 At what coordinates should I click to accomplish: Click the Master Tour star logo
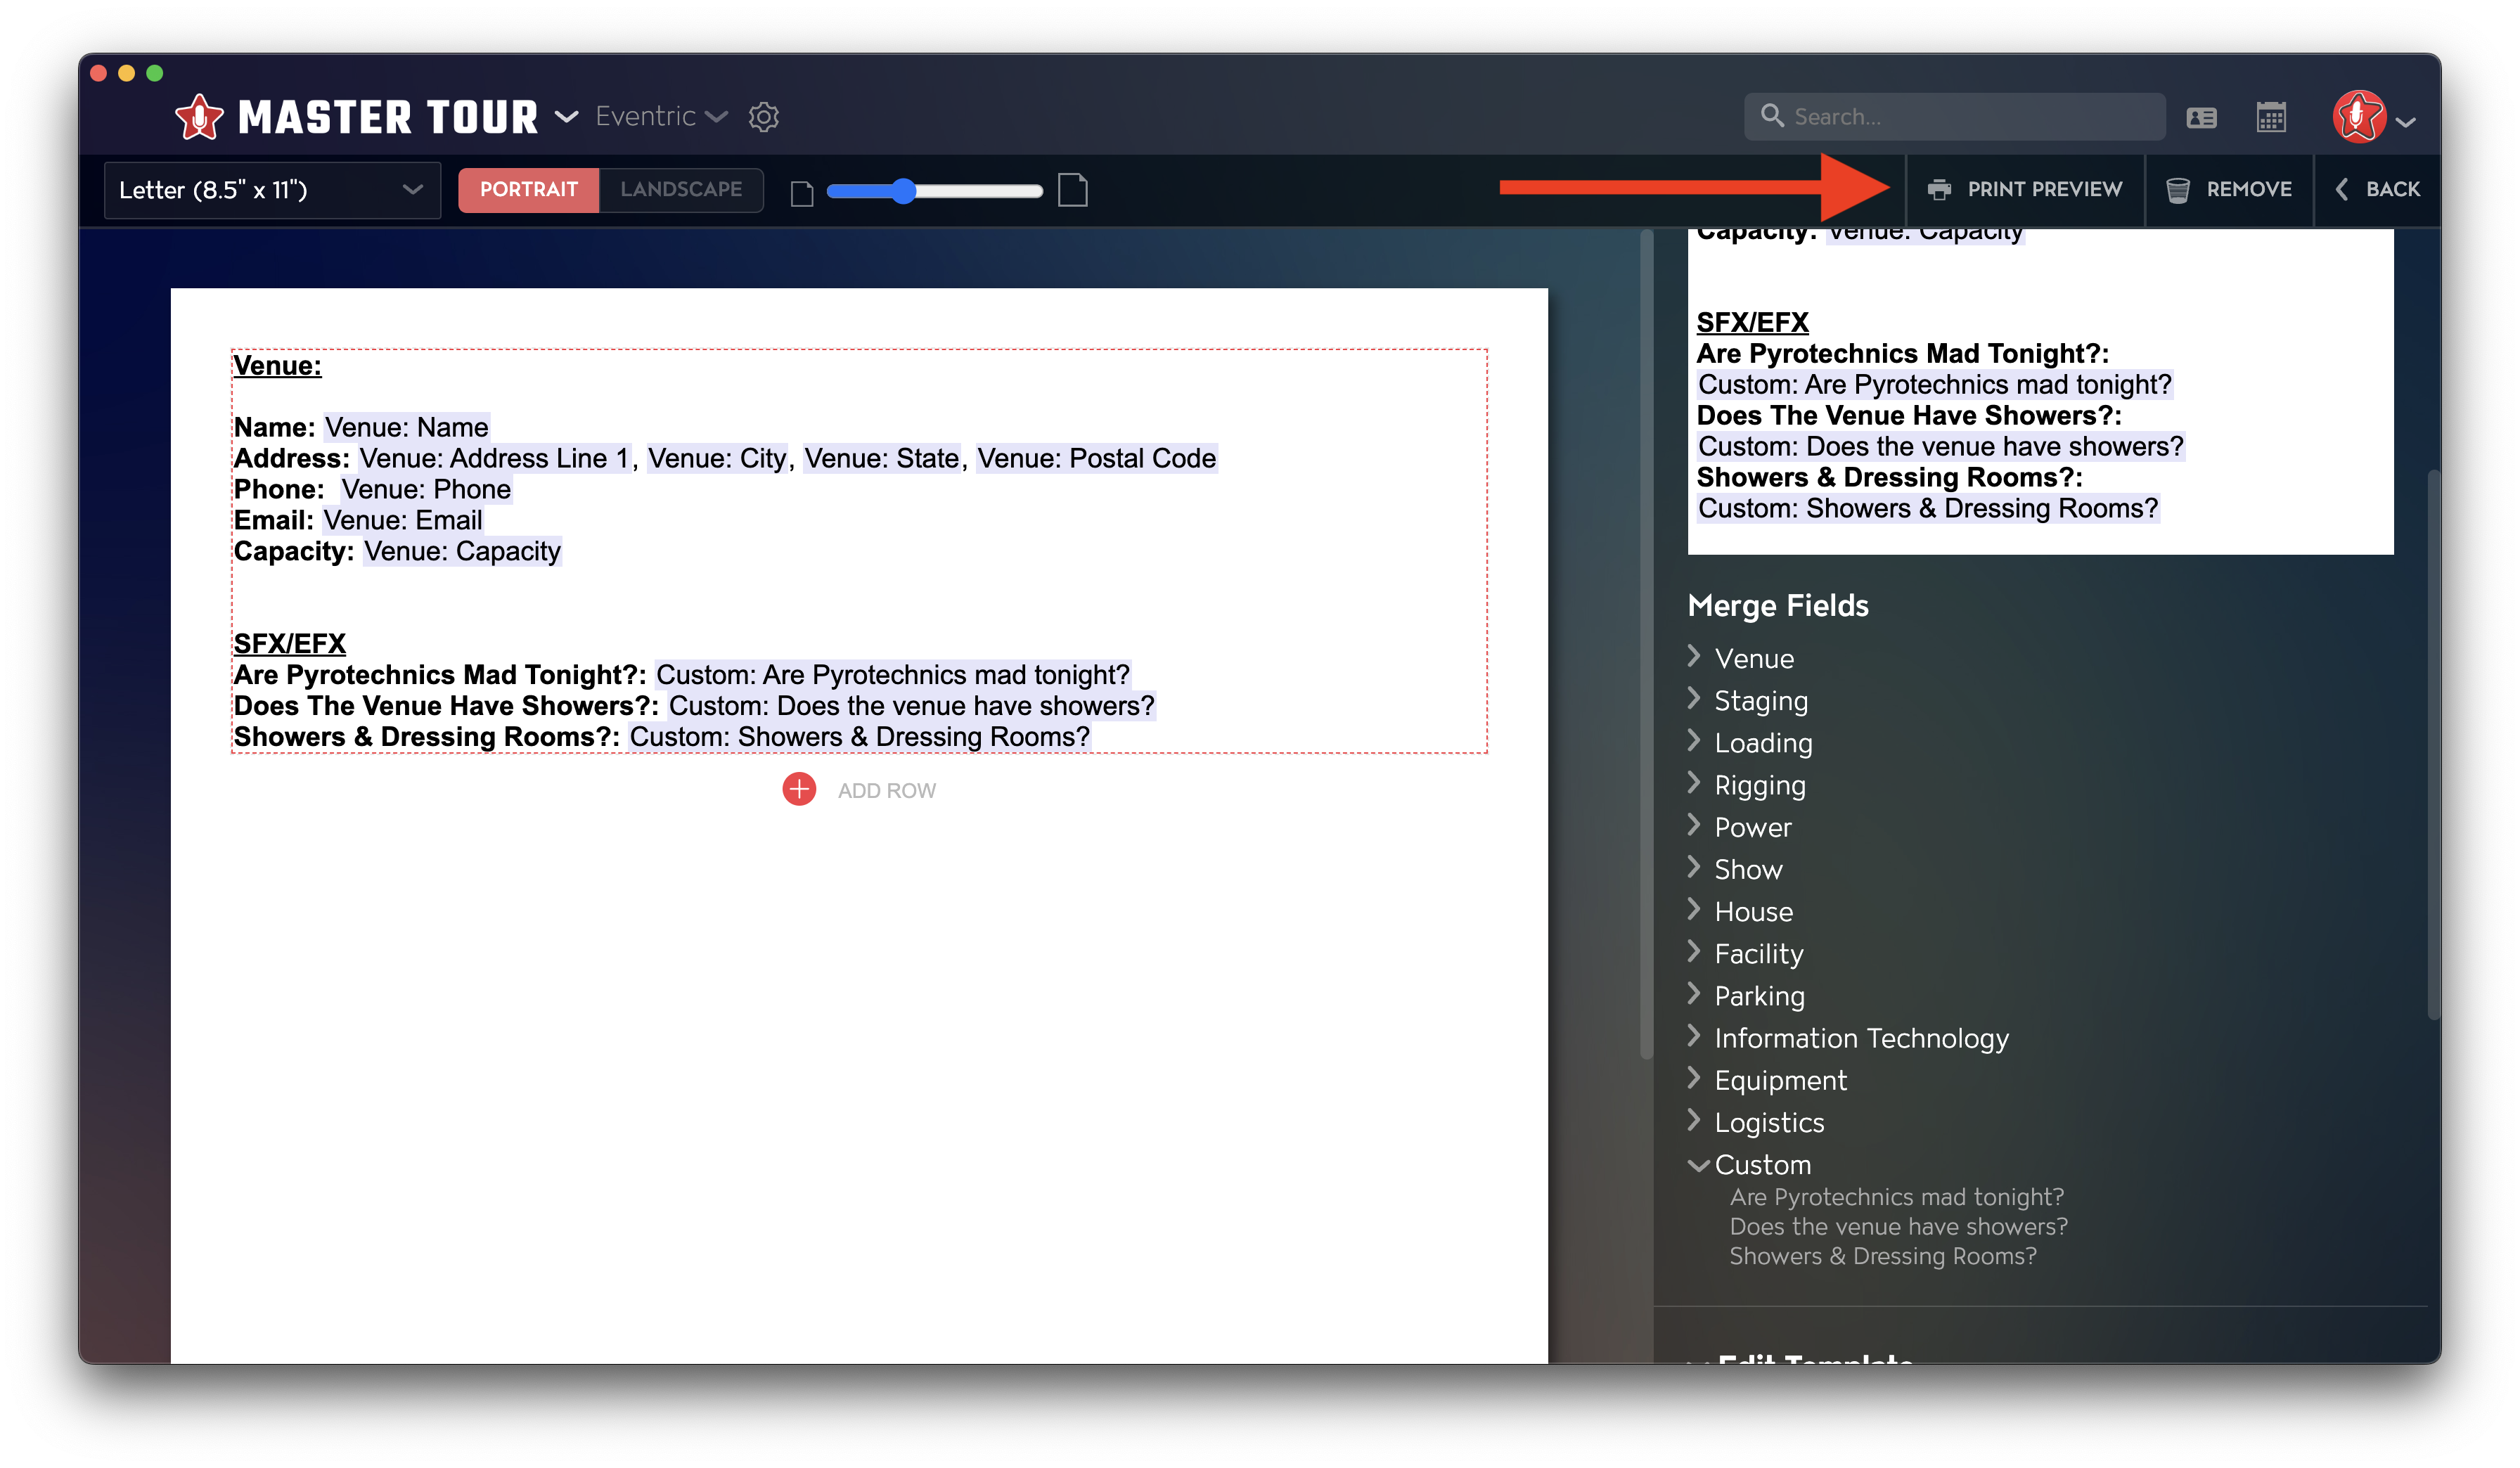[200, 117]
